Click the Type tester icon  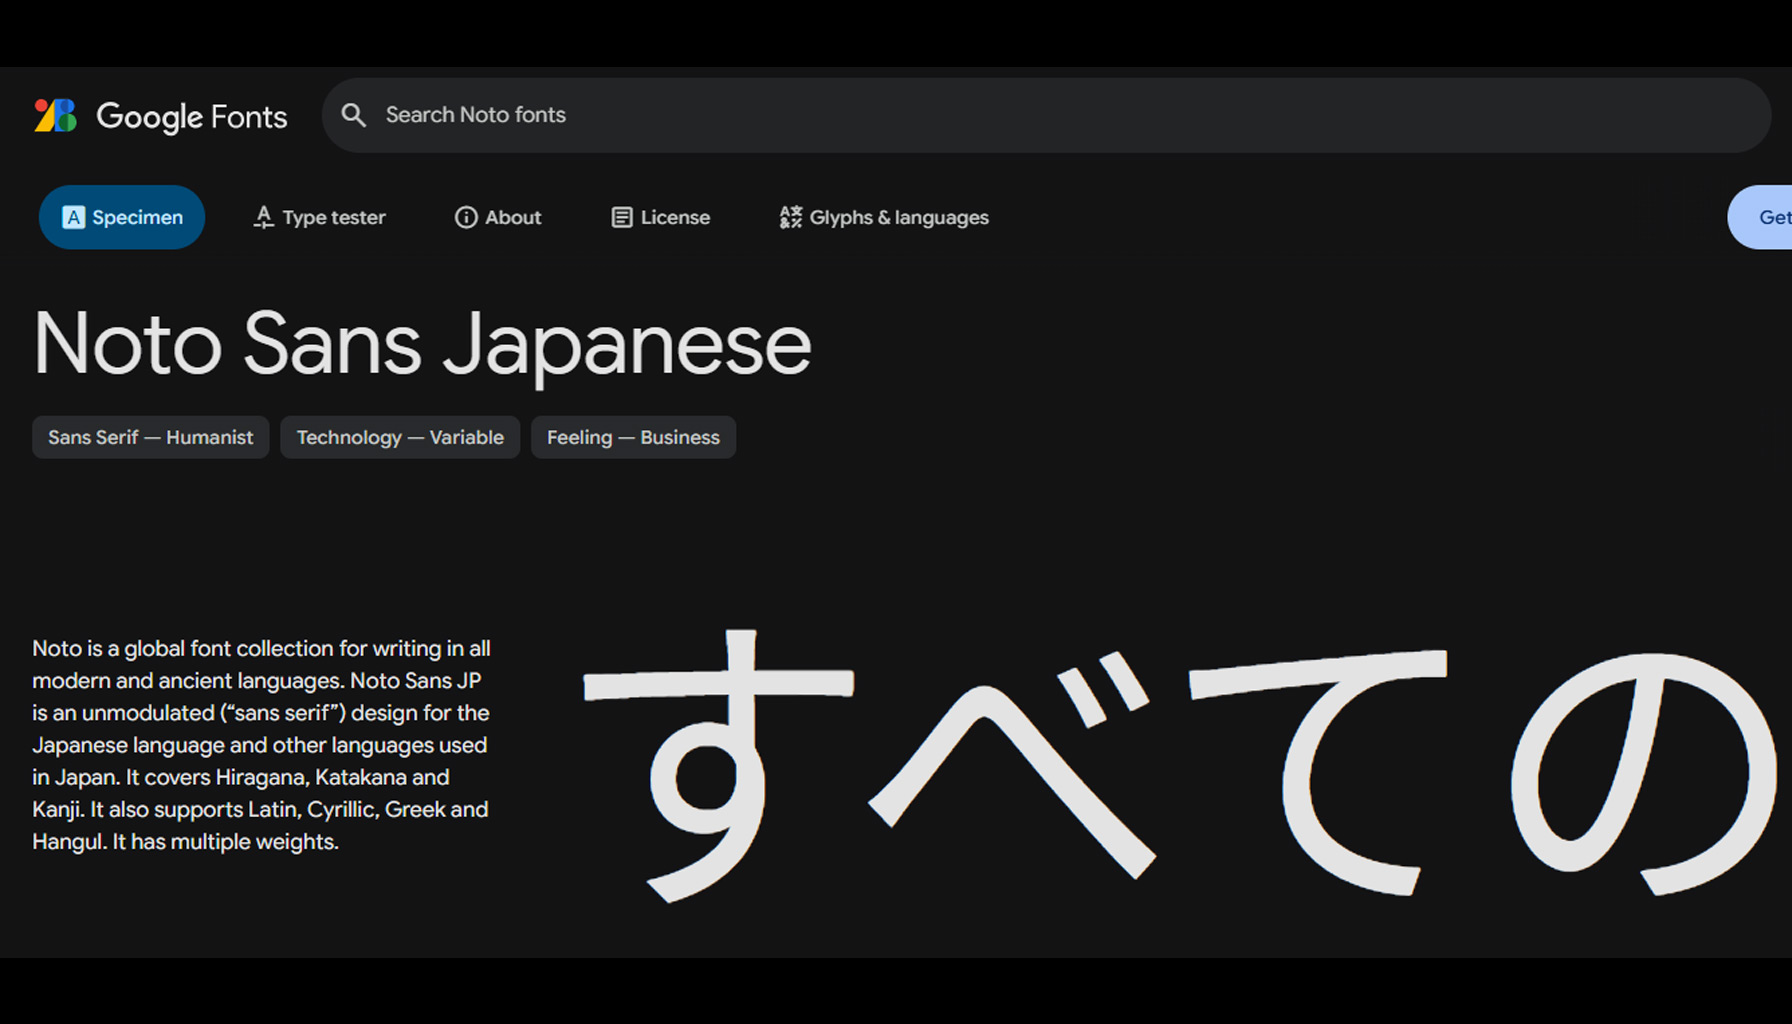point(263,217)
